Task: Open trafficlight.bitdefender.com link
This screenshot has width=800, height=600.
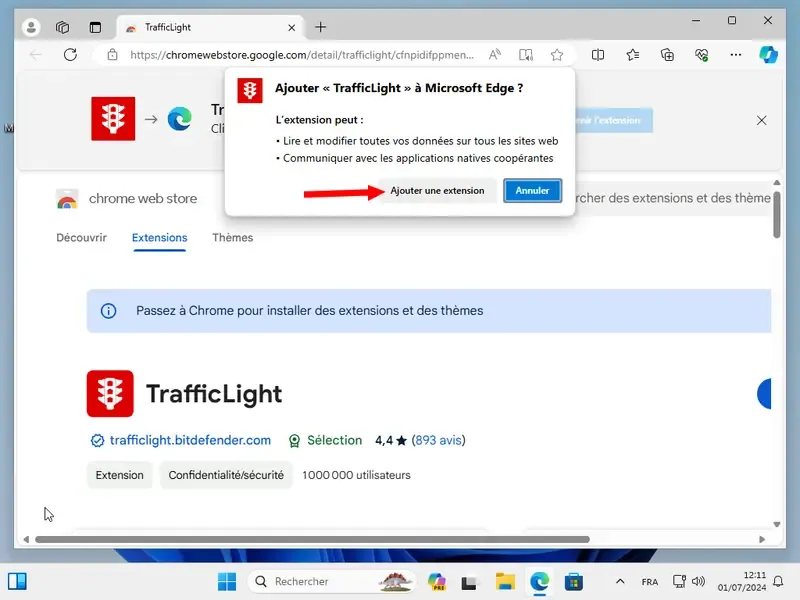Action: tap(190, 440)
